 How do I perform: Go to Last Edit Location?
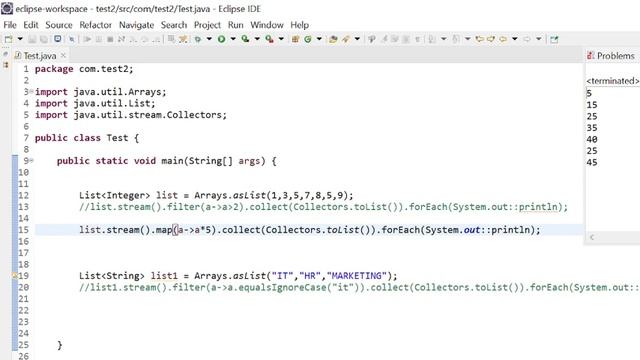[480, 39]
